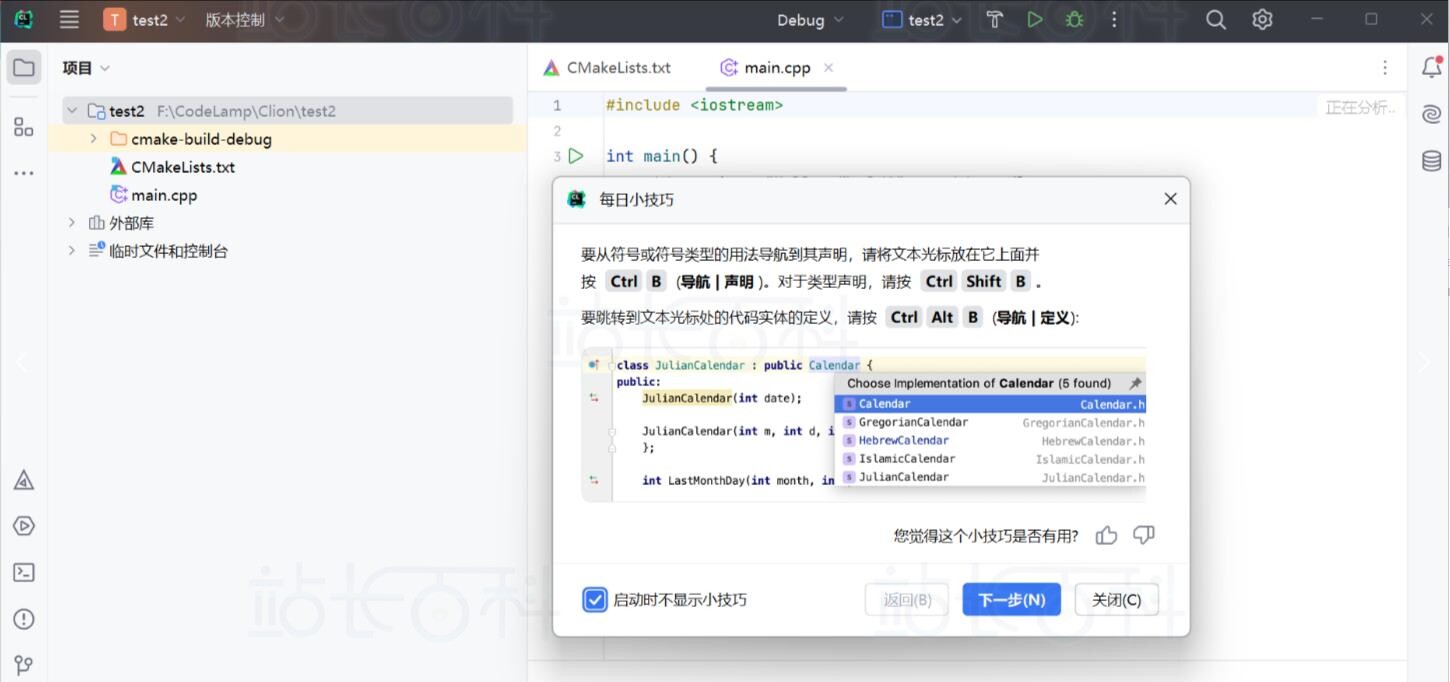Screen dimensions: 1450x682
Task: Open the Notifications bell panel
Action: [1431, 67]
